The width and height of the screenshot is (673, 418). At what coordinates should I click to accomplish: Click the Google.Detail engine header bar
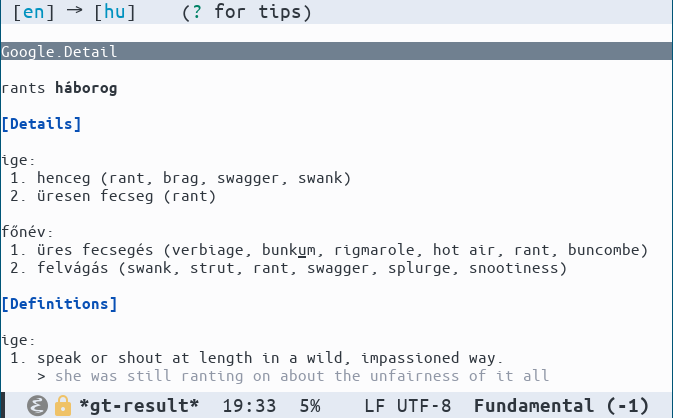[x=336, y=51]
